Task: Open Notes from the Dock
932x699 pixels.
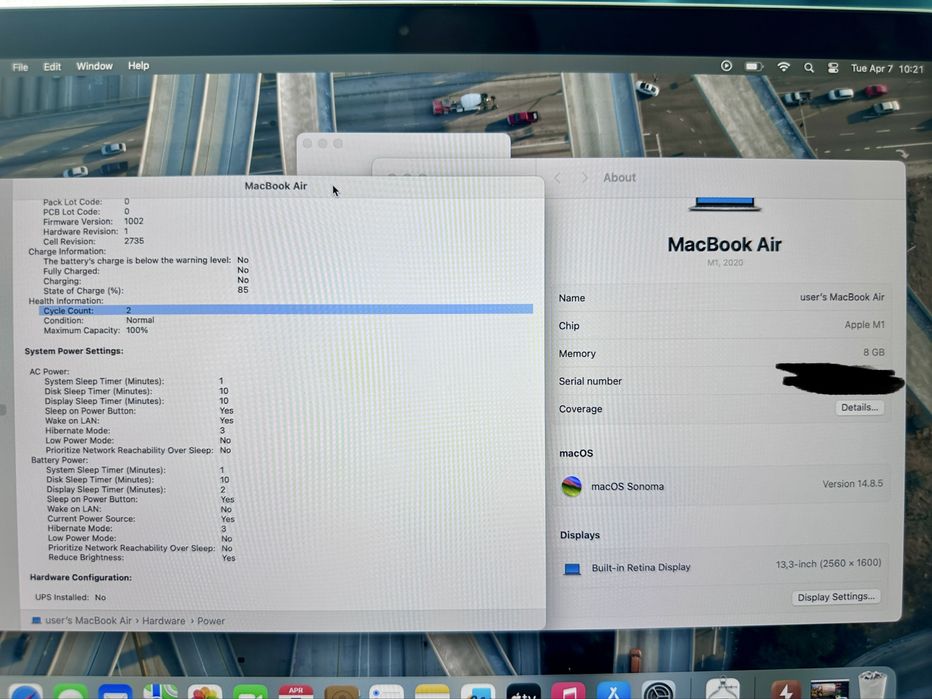Action: point(432,692)
